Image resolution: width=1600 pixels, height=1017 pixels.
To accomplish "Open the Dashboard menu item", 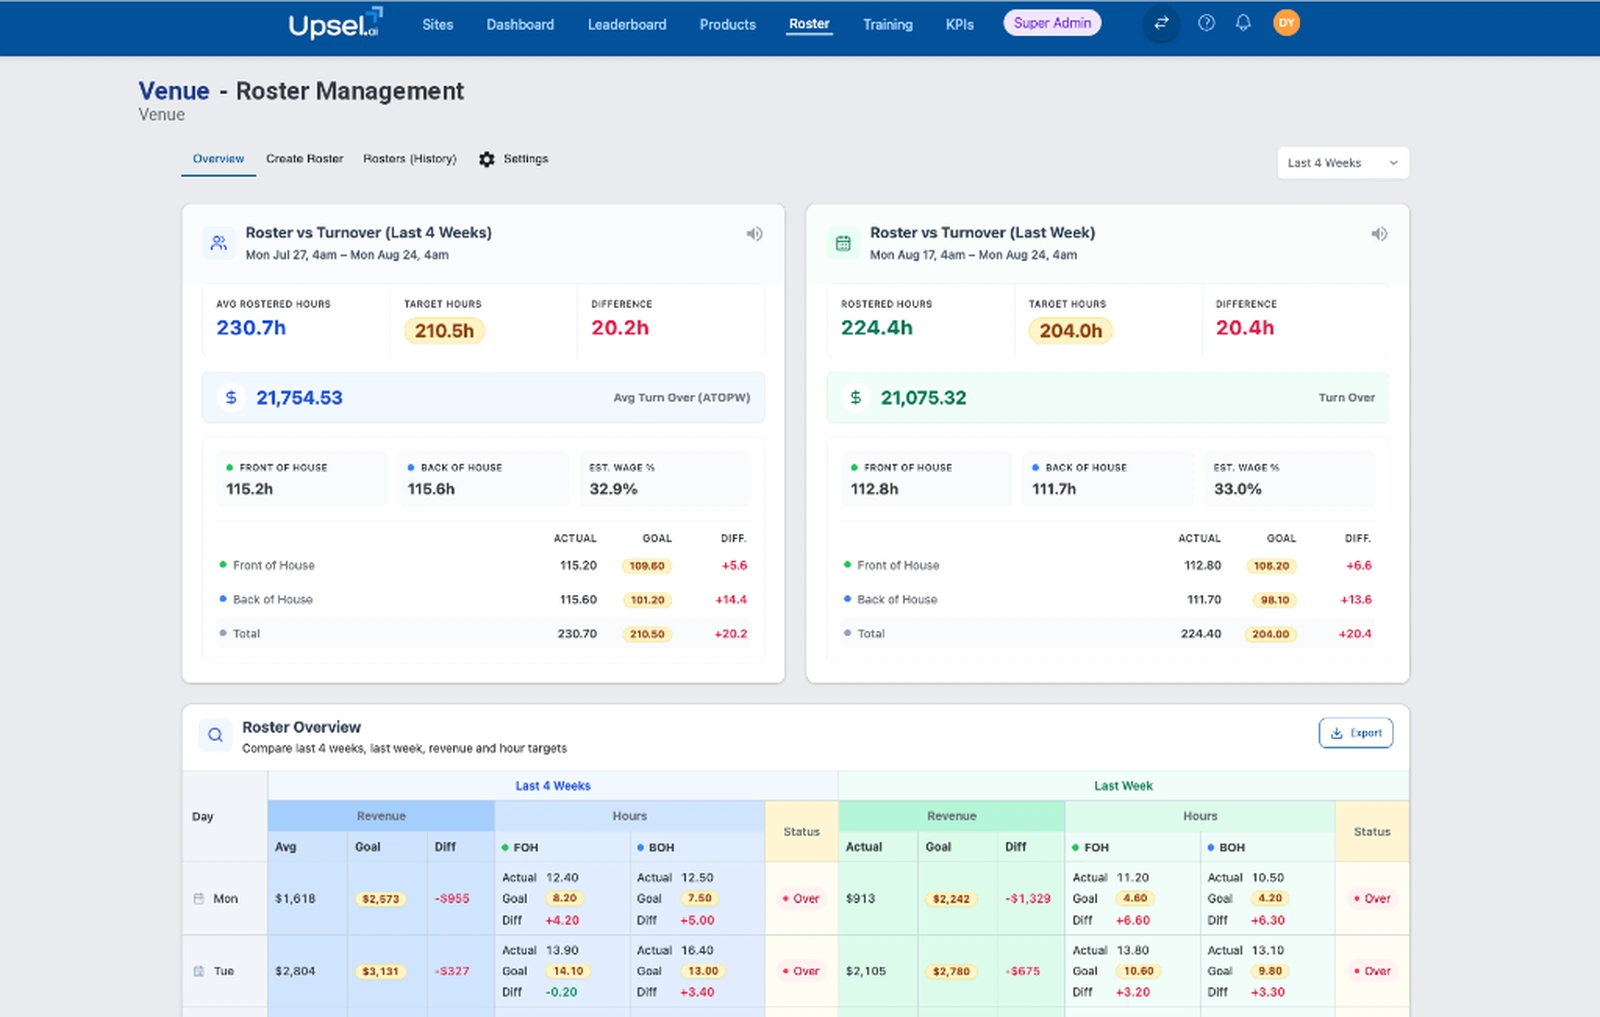I will tap(520, 24).
